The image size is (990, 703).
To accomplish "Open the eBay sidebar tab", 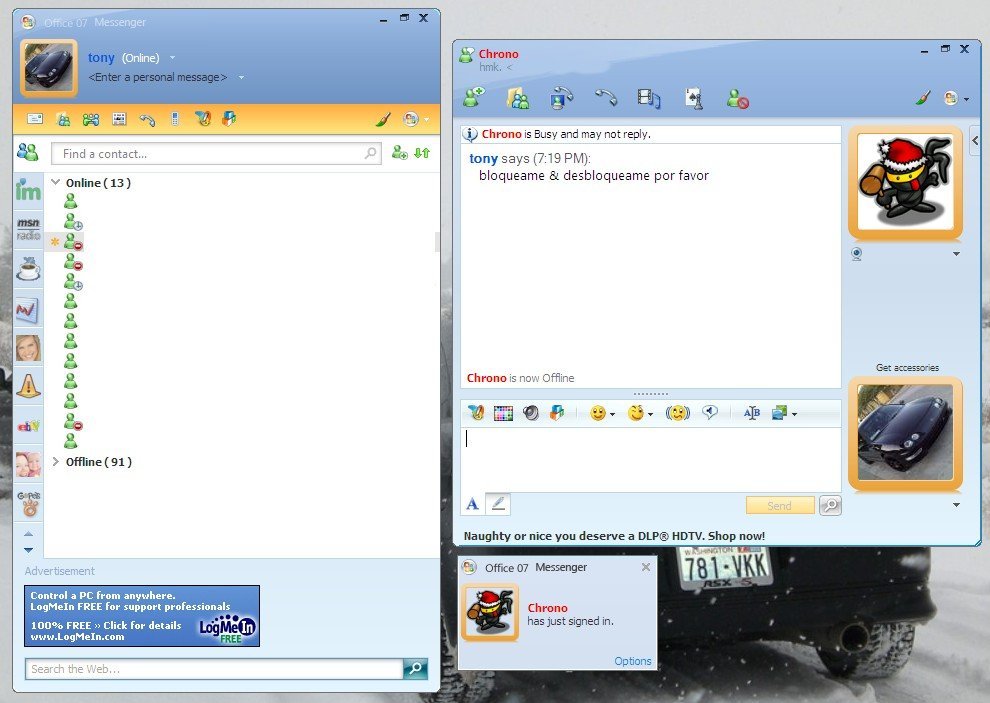I will pos(28,426).
